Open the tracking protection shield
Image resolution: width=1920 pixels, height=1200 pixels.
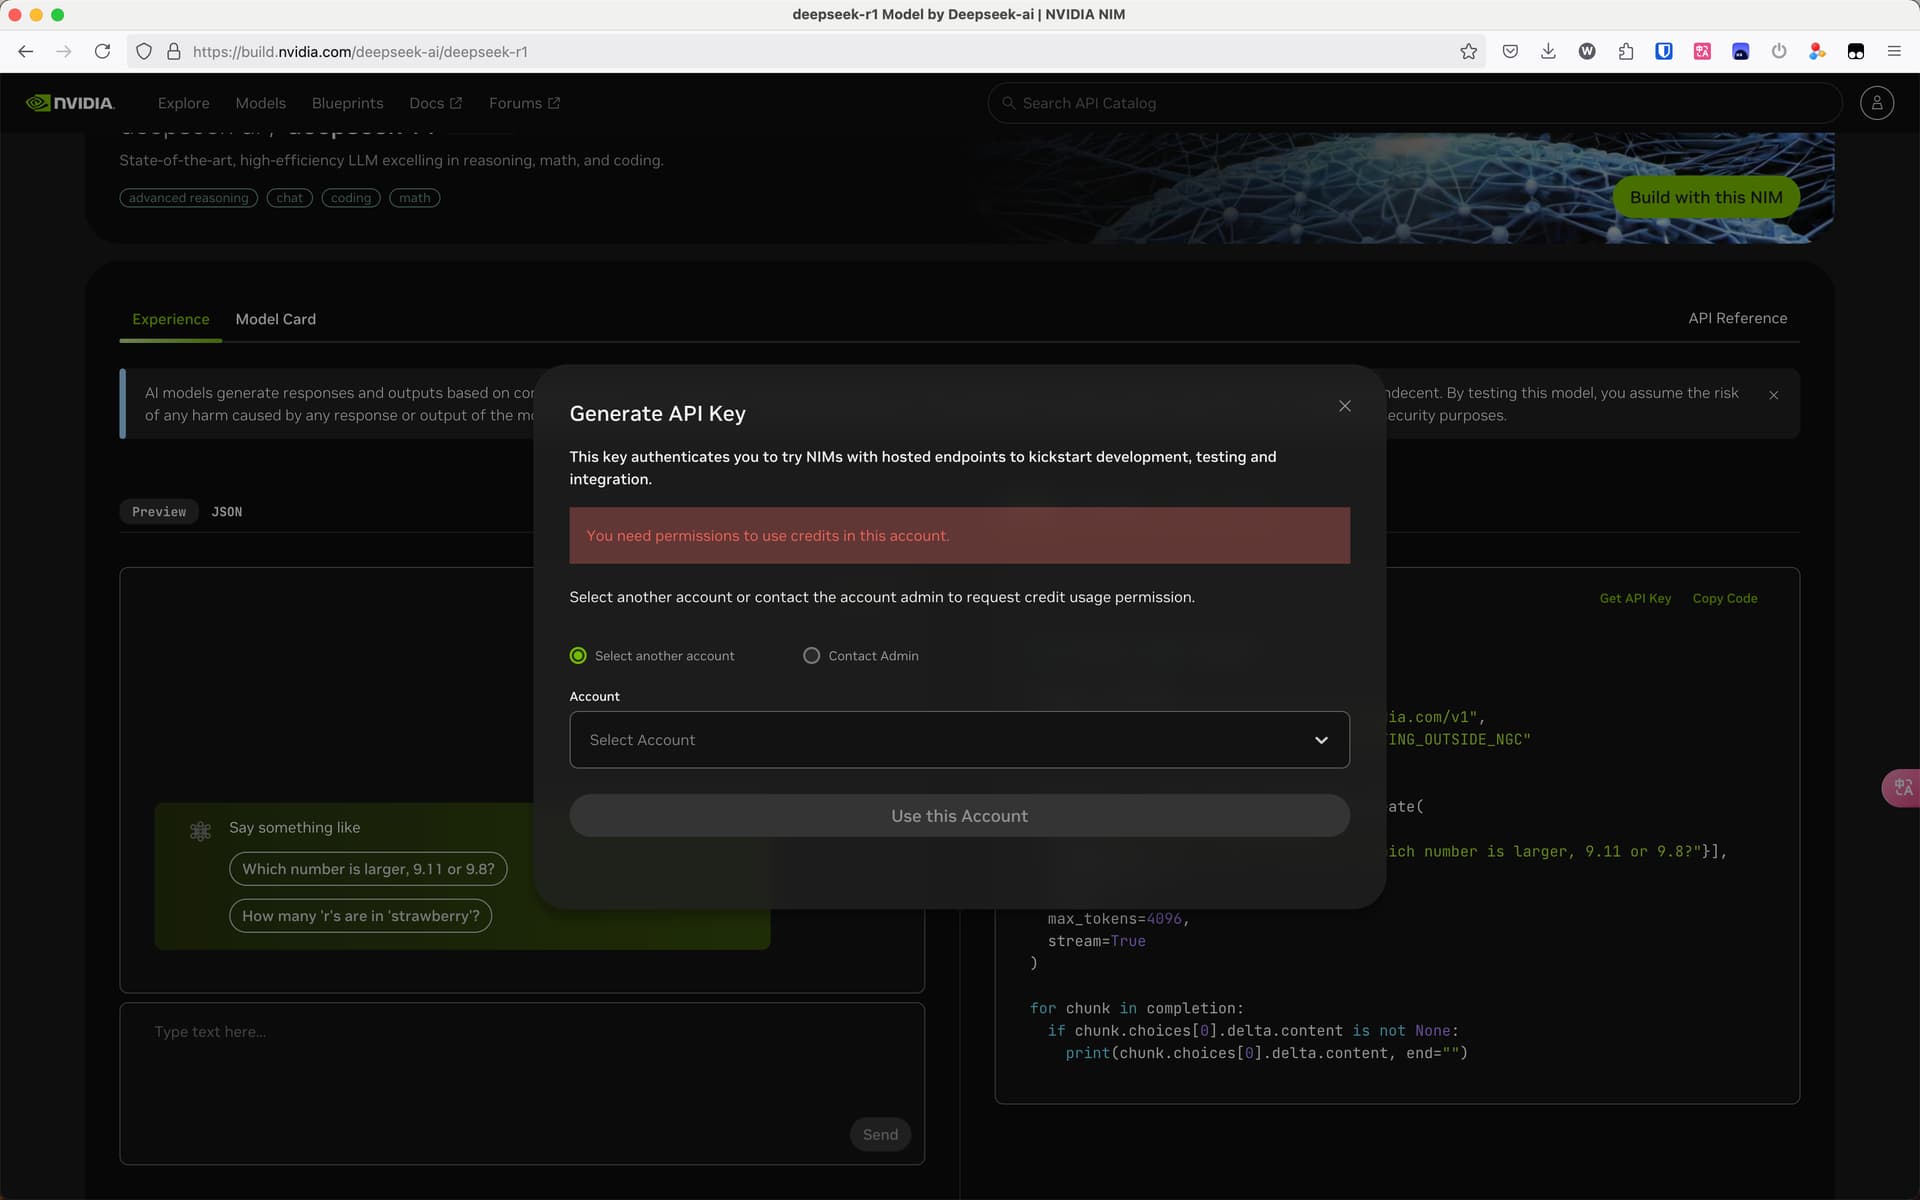(x=144, y=51)
